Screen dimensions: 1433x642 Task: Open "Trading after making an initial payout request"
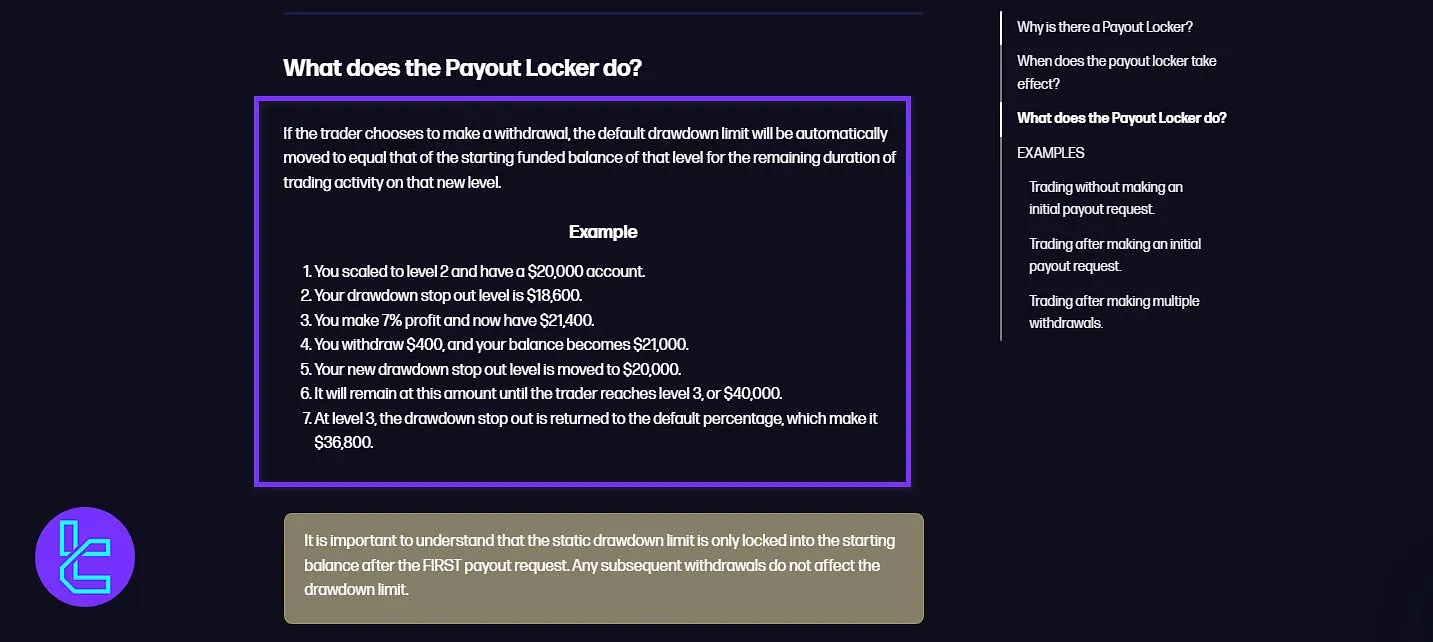[1115, 254]
